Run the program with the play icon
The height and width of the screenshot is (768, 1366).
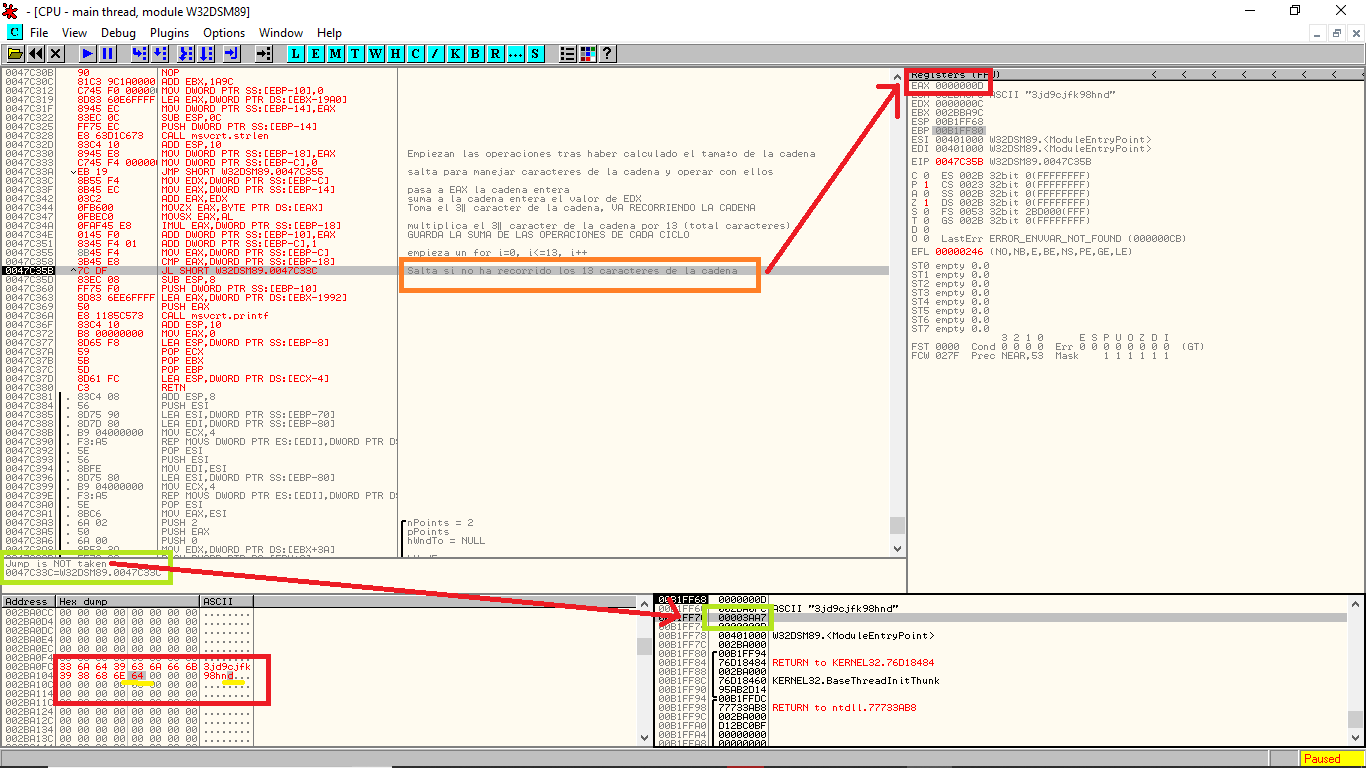click(x=88, y=53)
